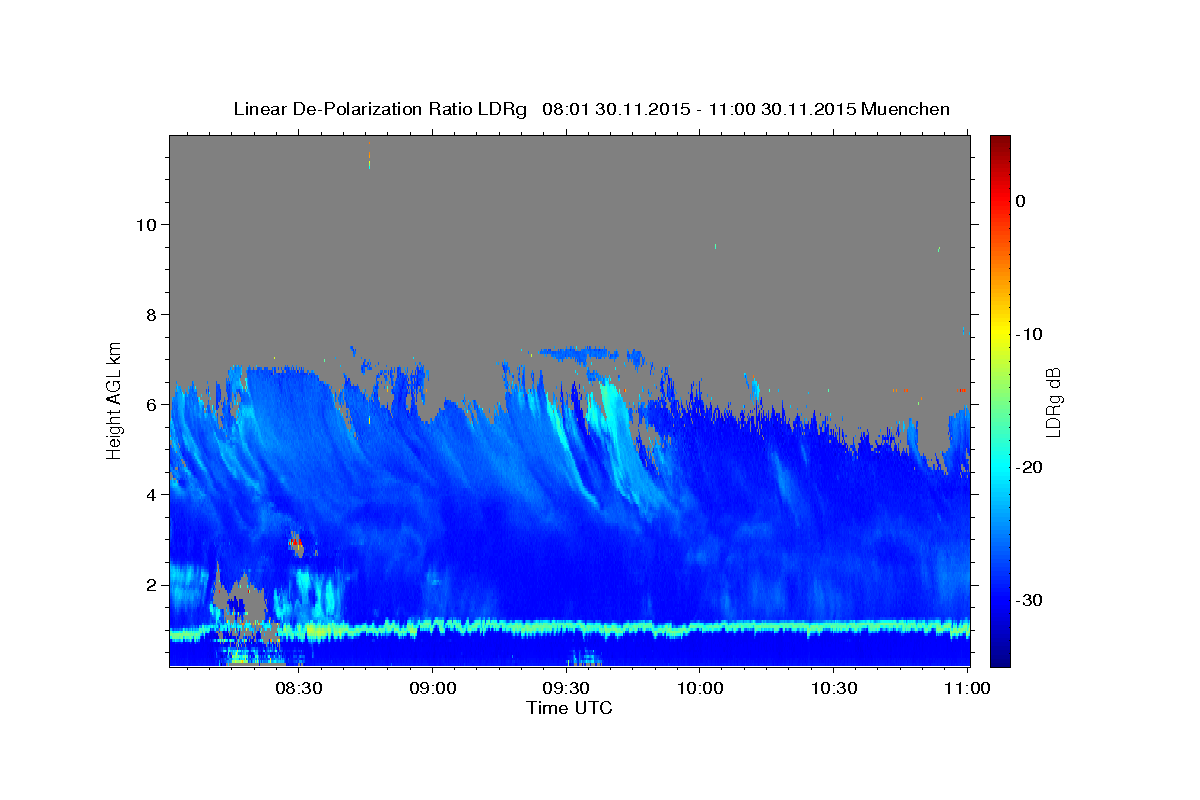1200x800 pixels.
Task: Click the dark red top of the colorbar
Action: pos(1000,143)
